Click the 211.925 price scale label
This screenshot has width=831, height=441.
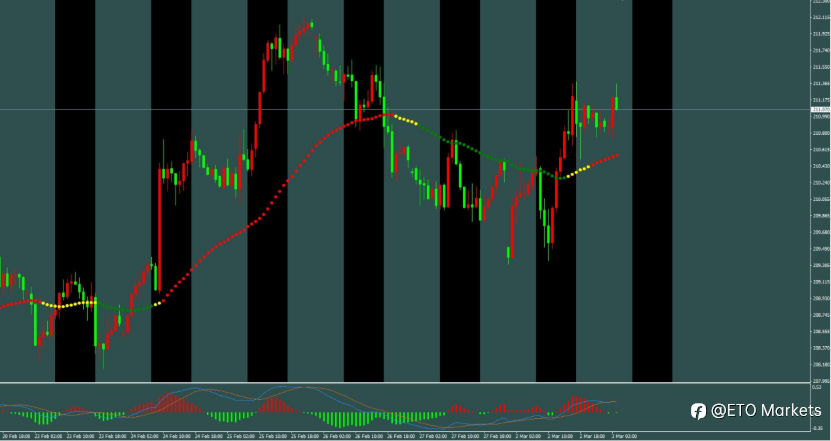coord(821,33)
